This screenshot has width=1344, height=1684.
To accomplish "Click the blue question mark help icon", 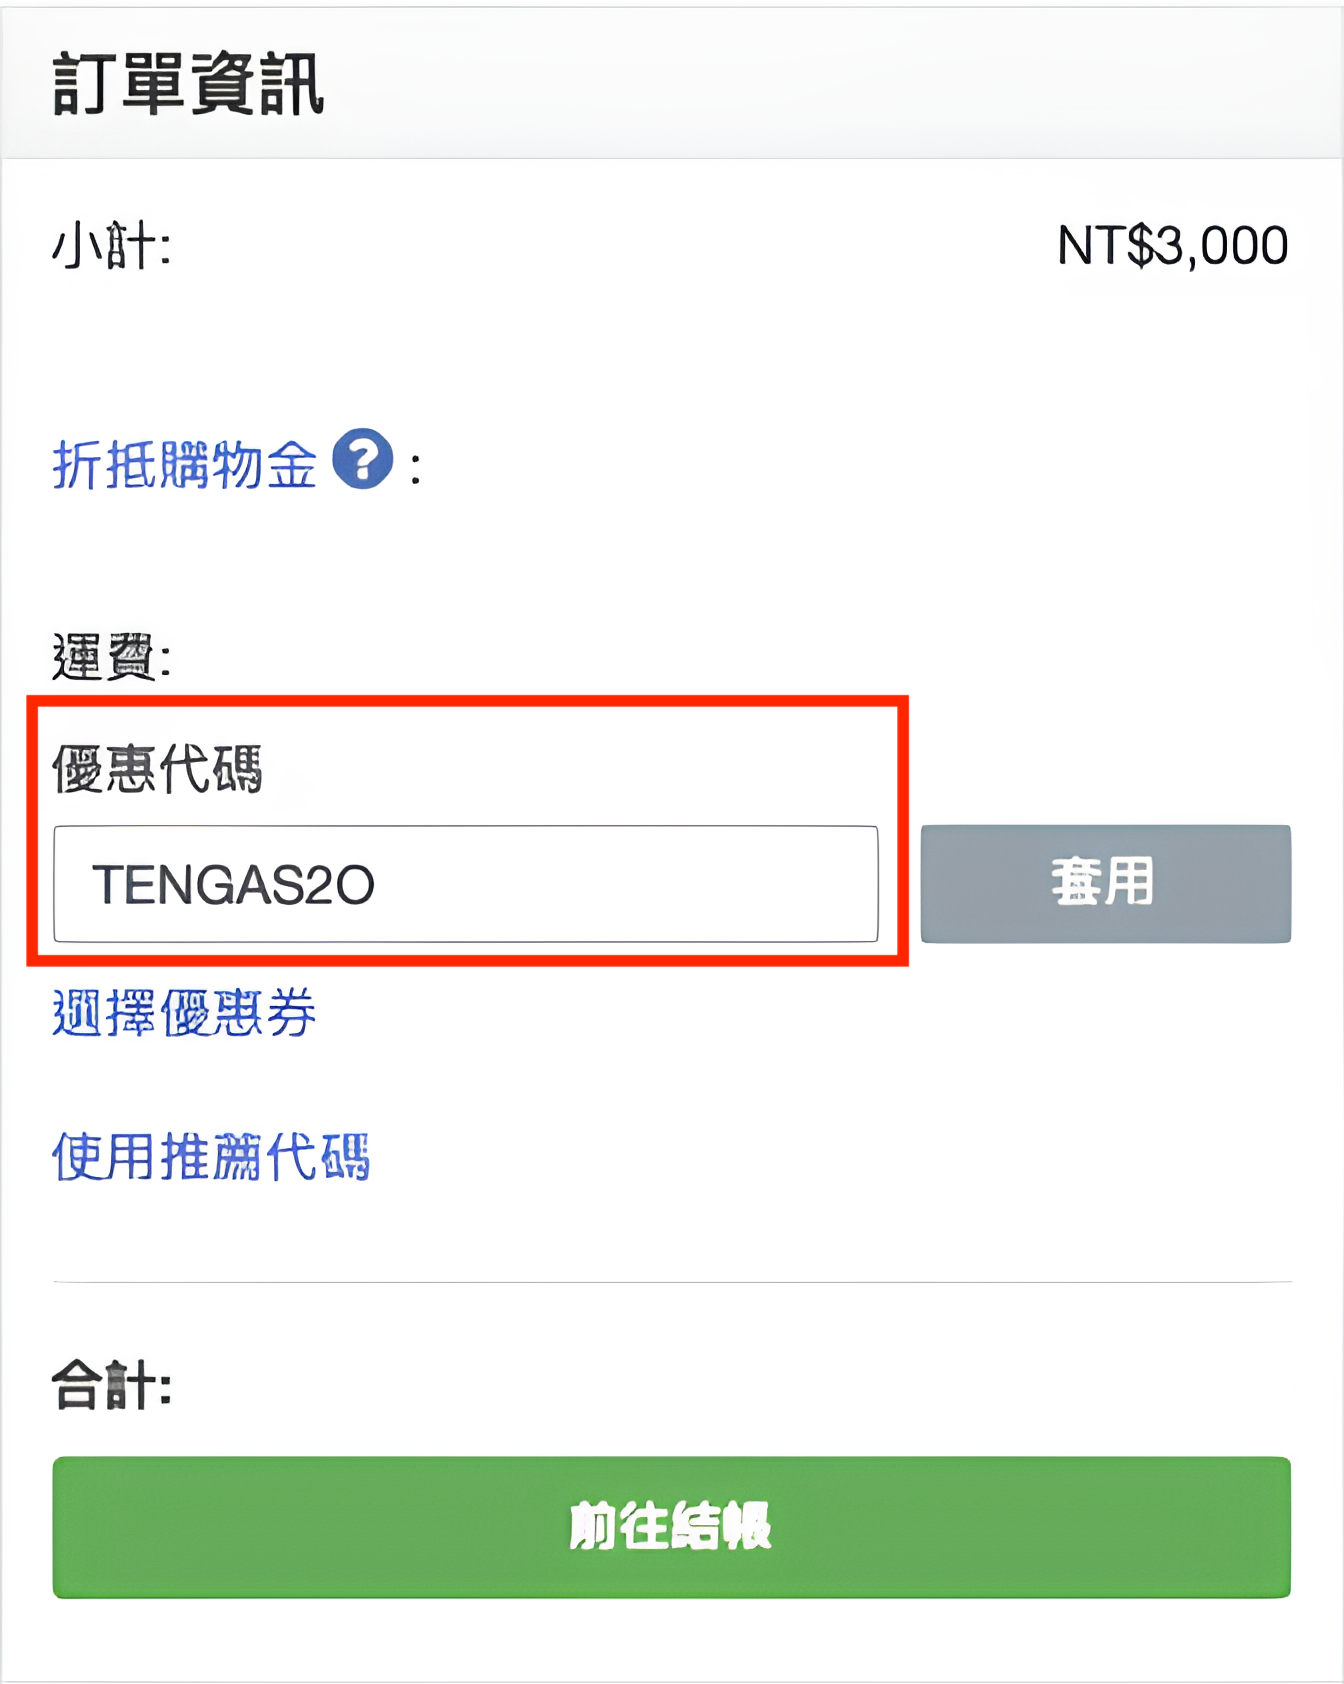I will click(362, 459).
